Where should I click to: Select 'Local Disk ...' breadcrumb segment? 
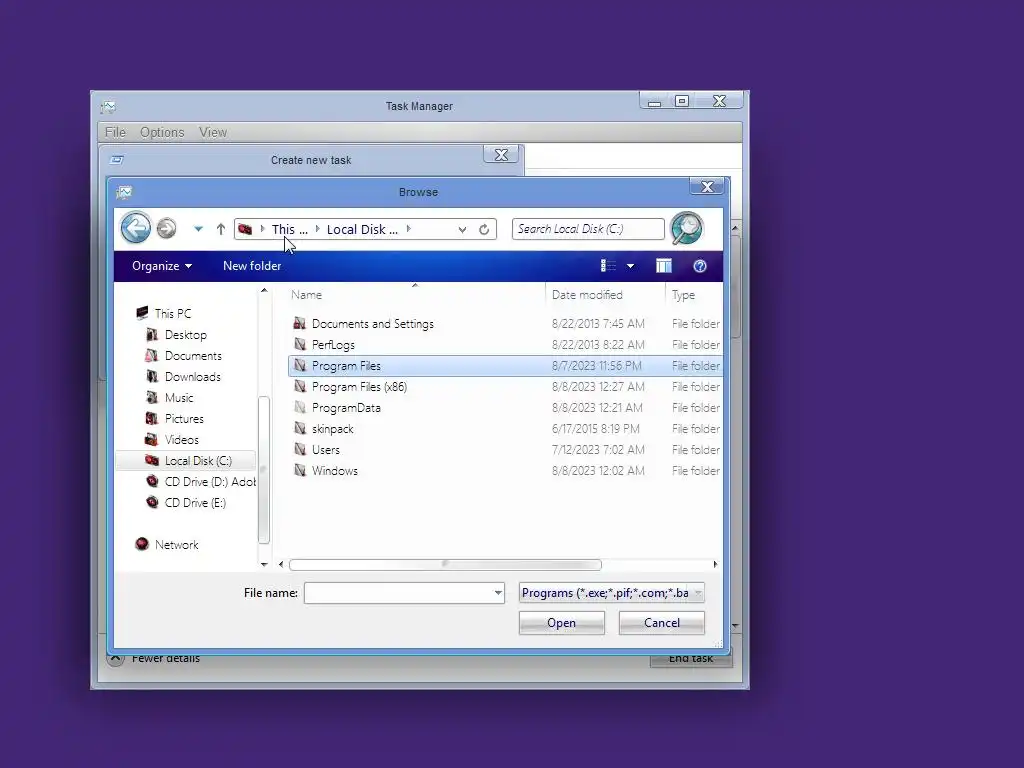point(362,229)
